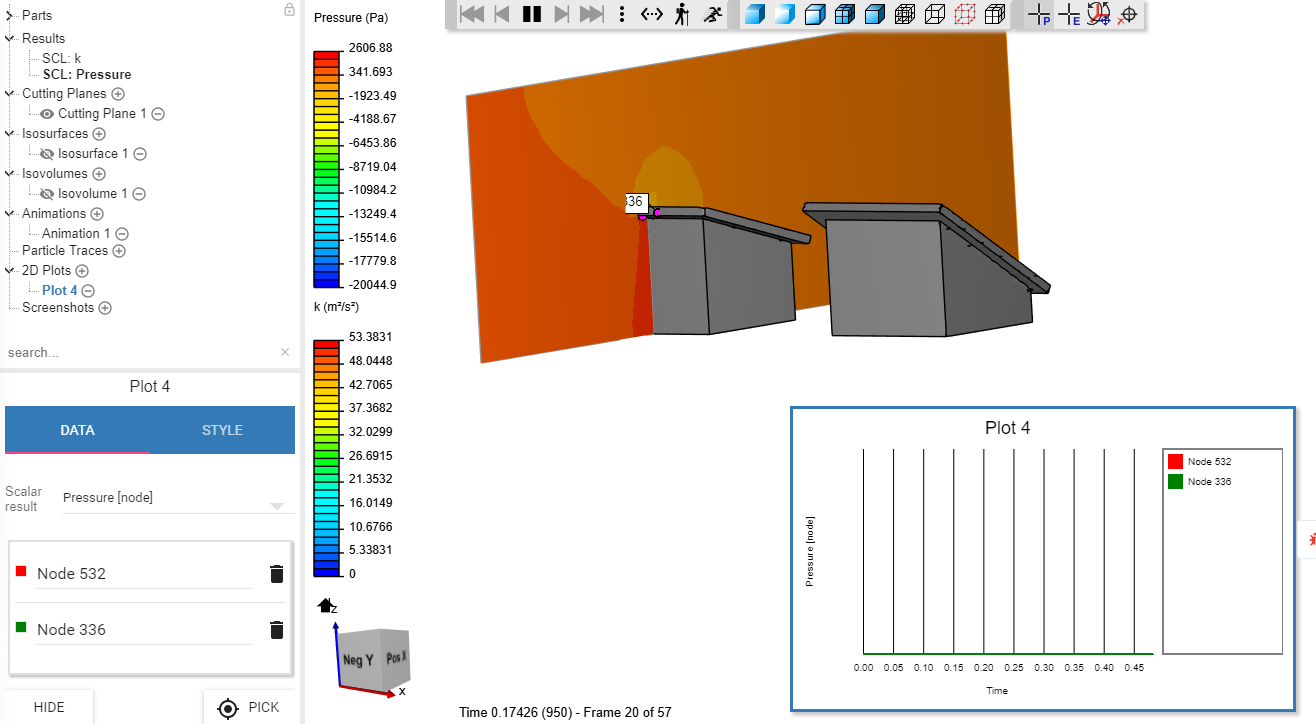Delete Node 532 from plot list
1316x724 pixels.
(277, 574)
